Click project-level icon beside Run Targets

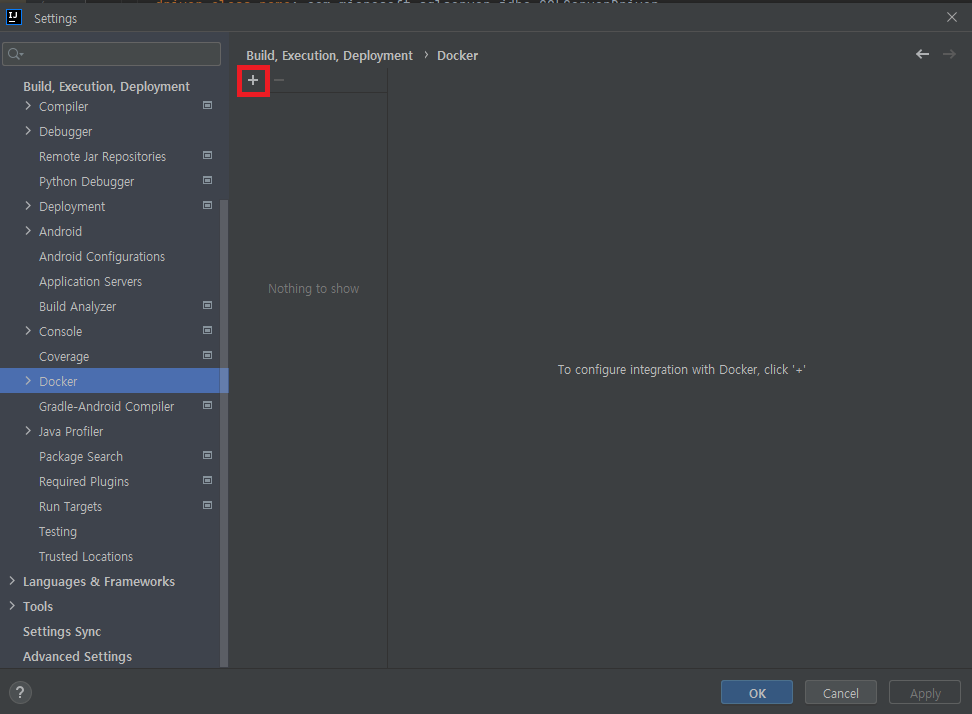pyautogui.click(x=208, y=505)
